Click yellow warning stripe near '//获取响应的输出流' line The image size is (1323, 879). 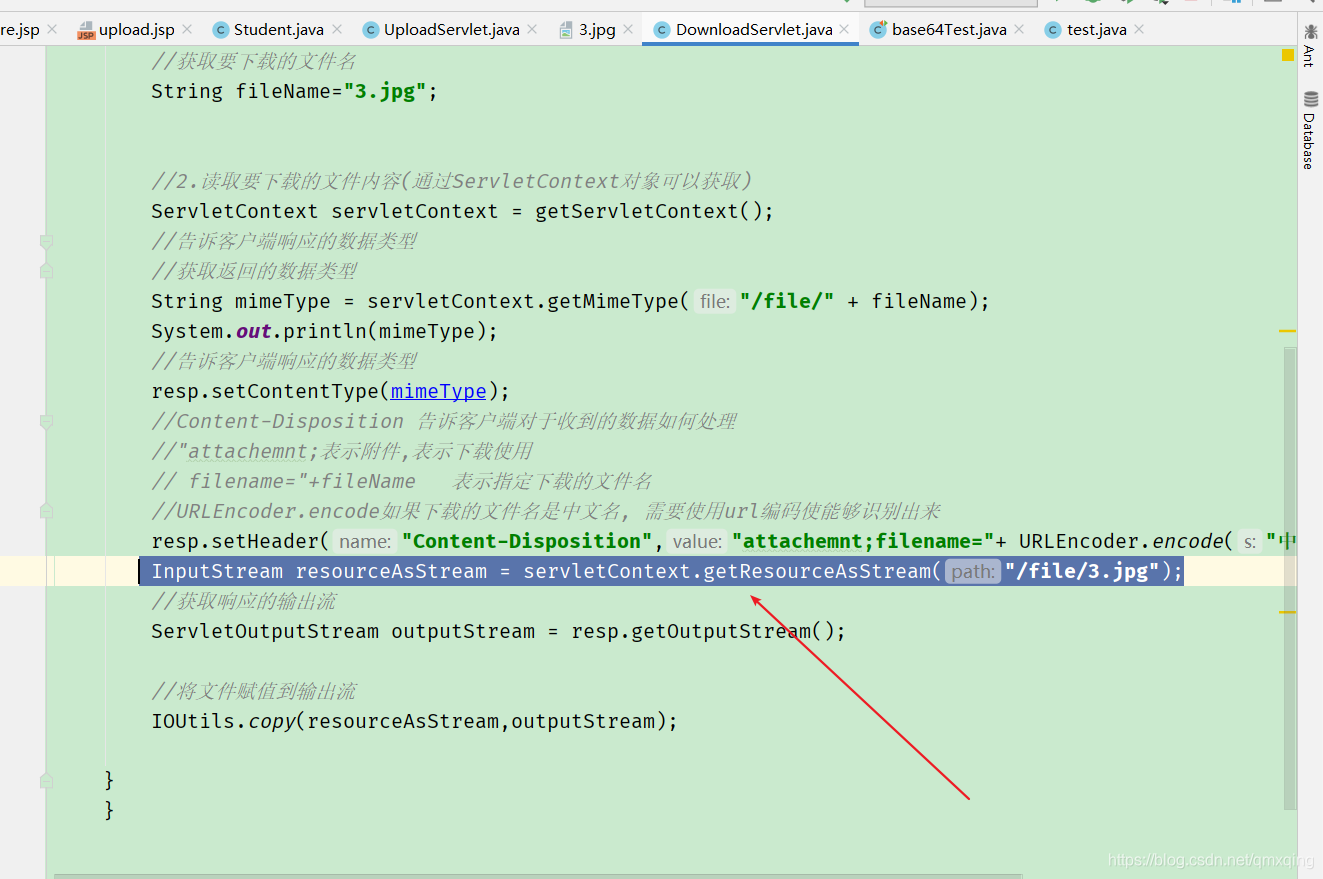click(x=1288, y=611)
